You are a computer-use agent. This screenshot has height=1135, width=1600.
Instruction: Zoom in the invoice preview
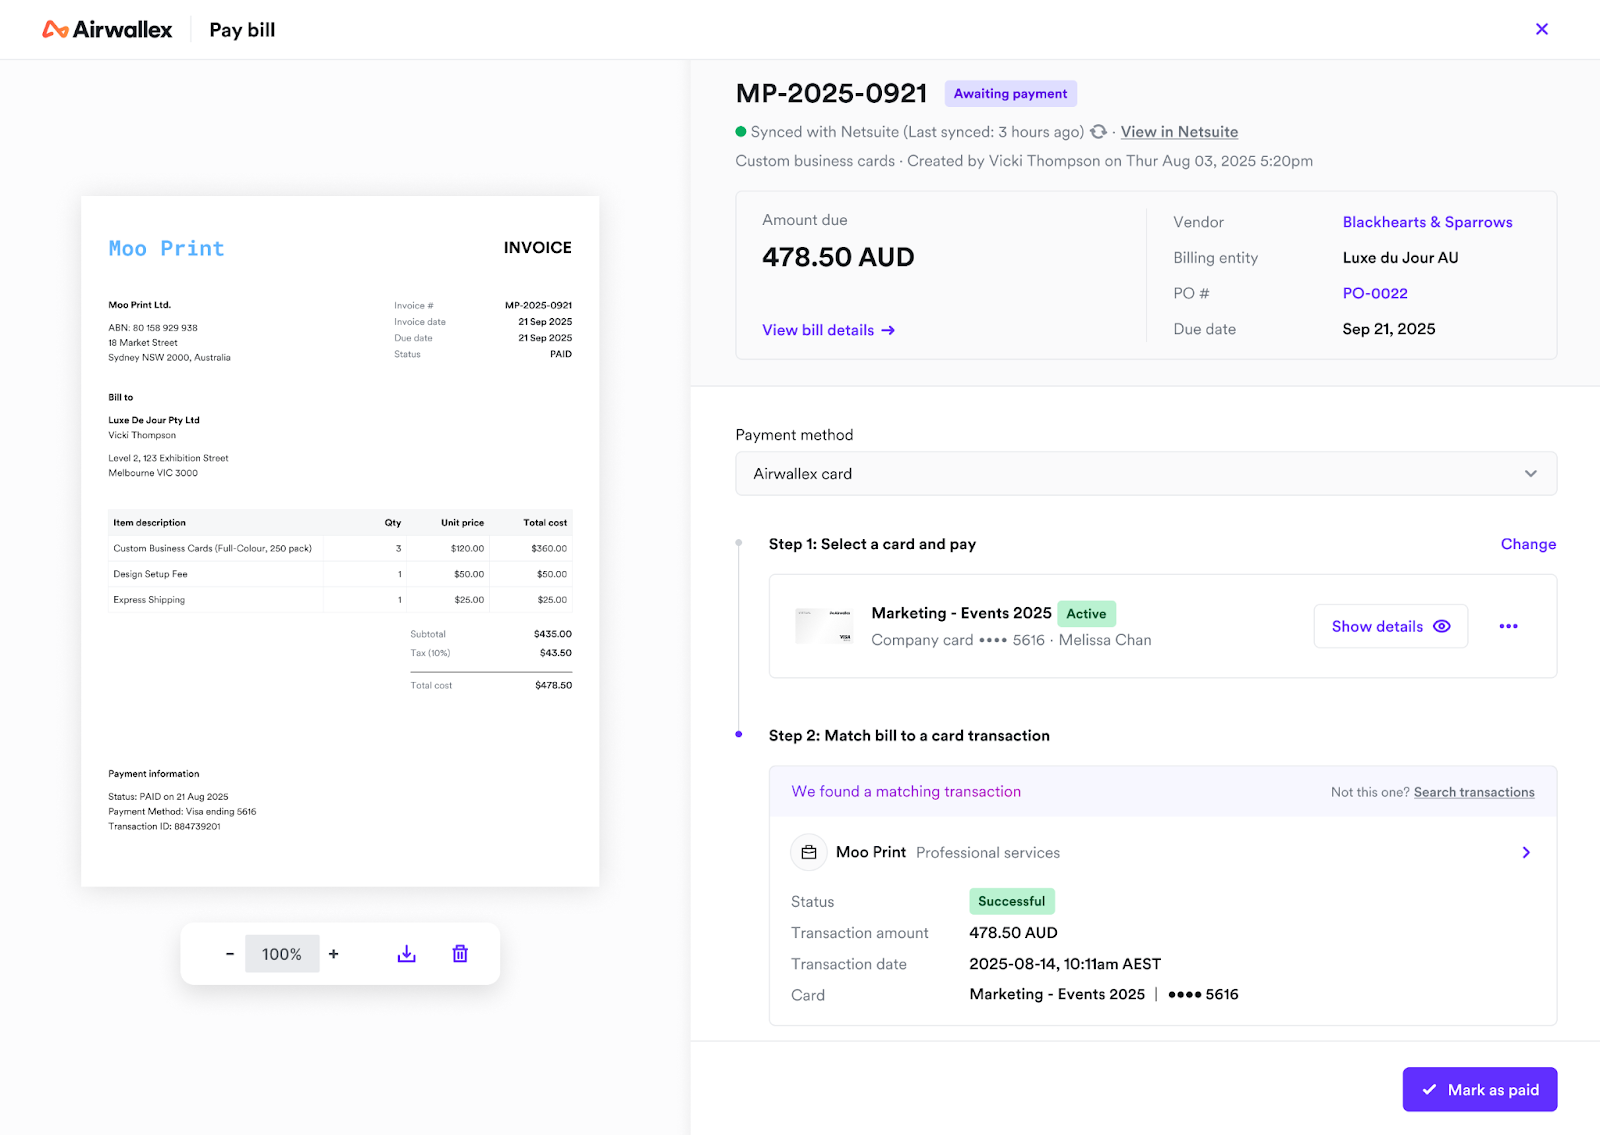(x=334, y=954)
